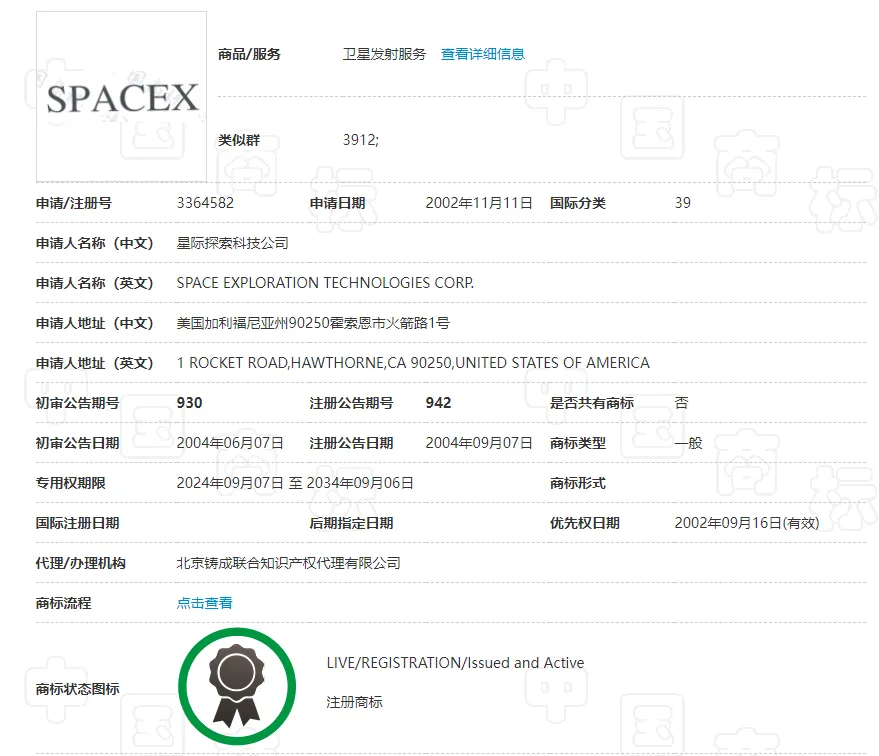Click the 初审公告期号 label
Image resolution: width=879 pixels, height=756 pixels.
click(77, 403)
